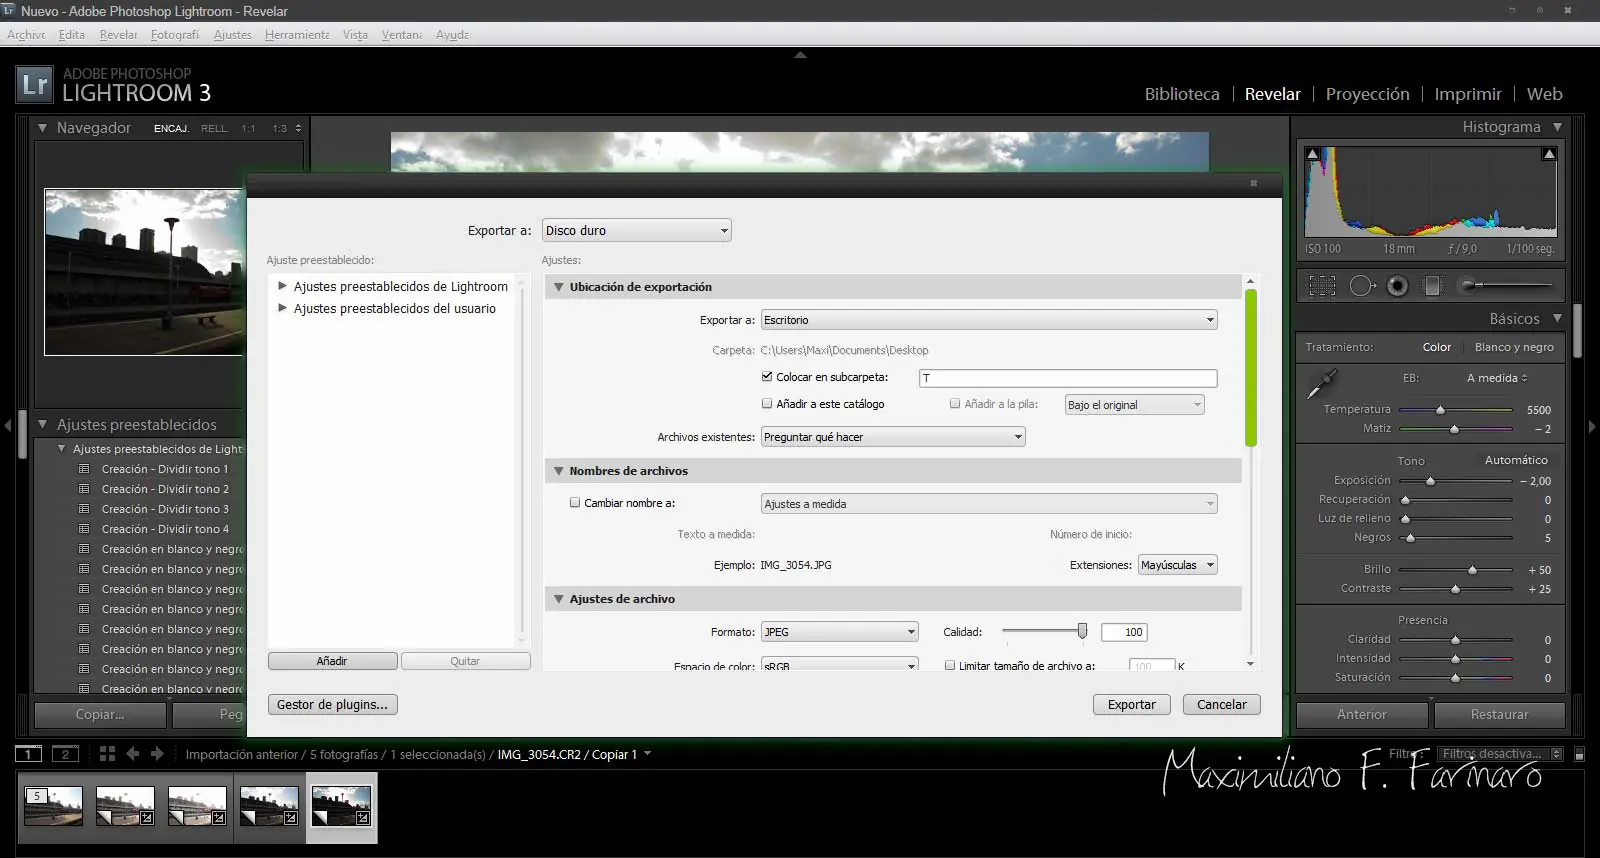Open the Fotografía menu
This screenshot has height=858, width=1600.
point(175,34)
